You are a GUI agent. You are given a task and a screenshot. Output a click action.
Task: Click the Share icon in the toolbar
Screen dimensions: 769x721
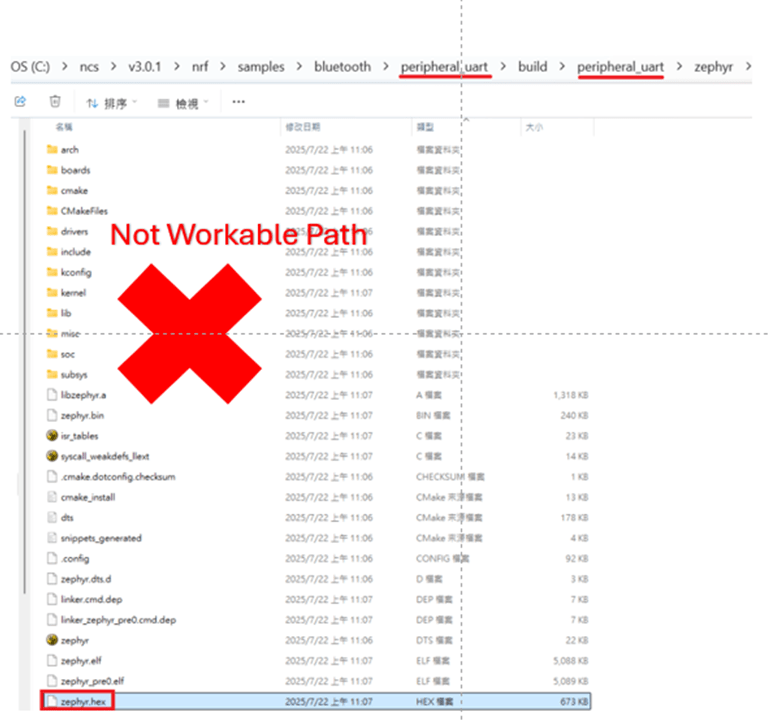point(20,102)
